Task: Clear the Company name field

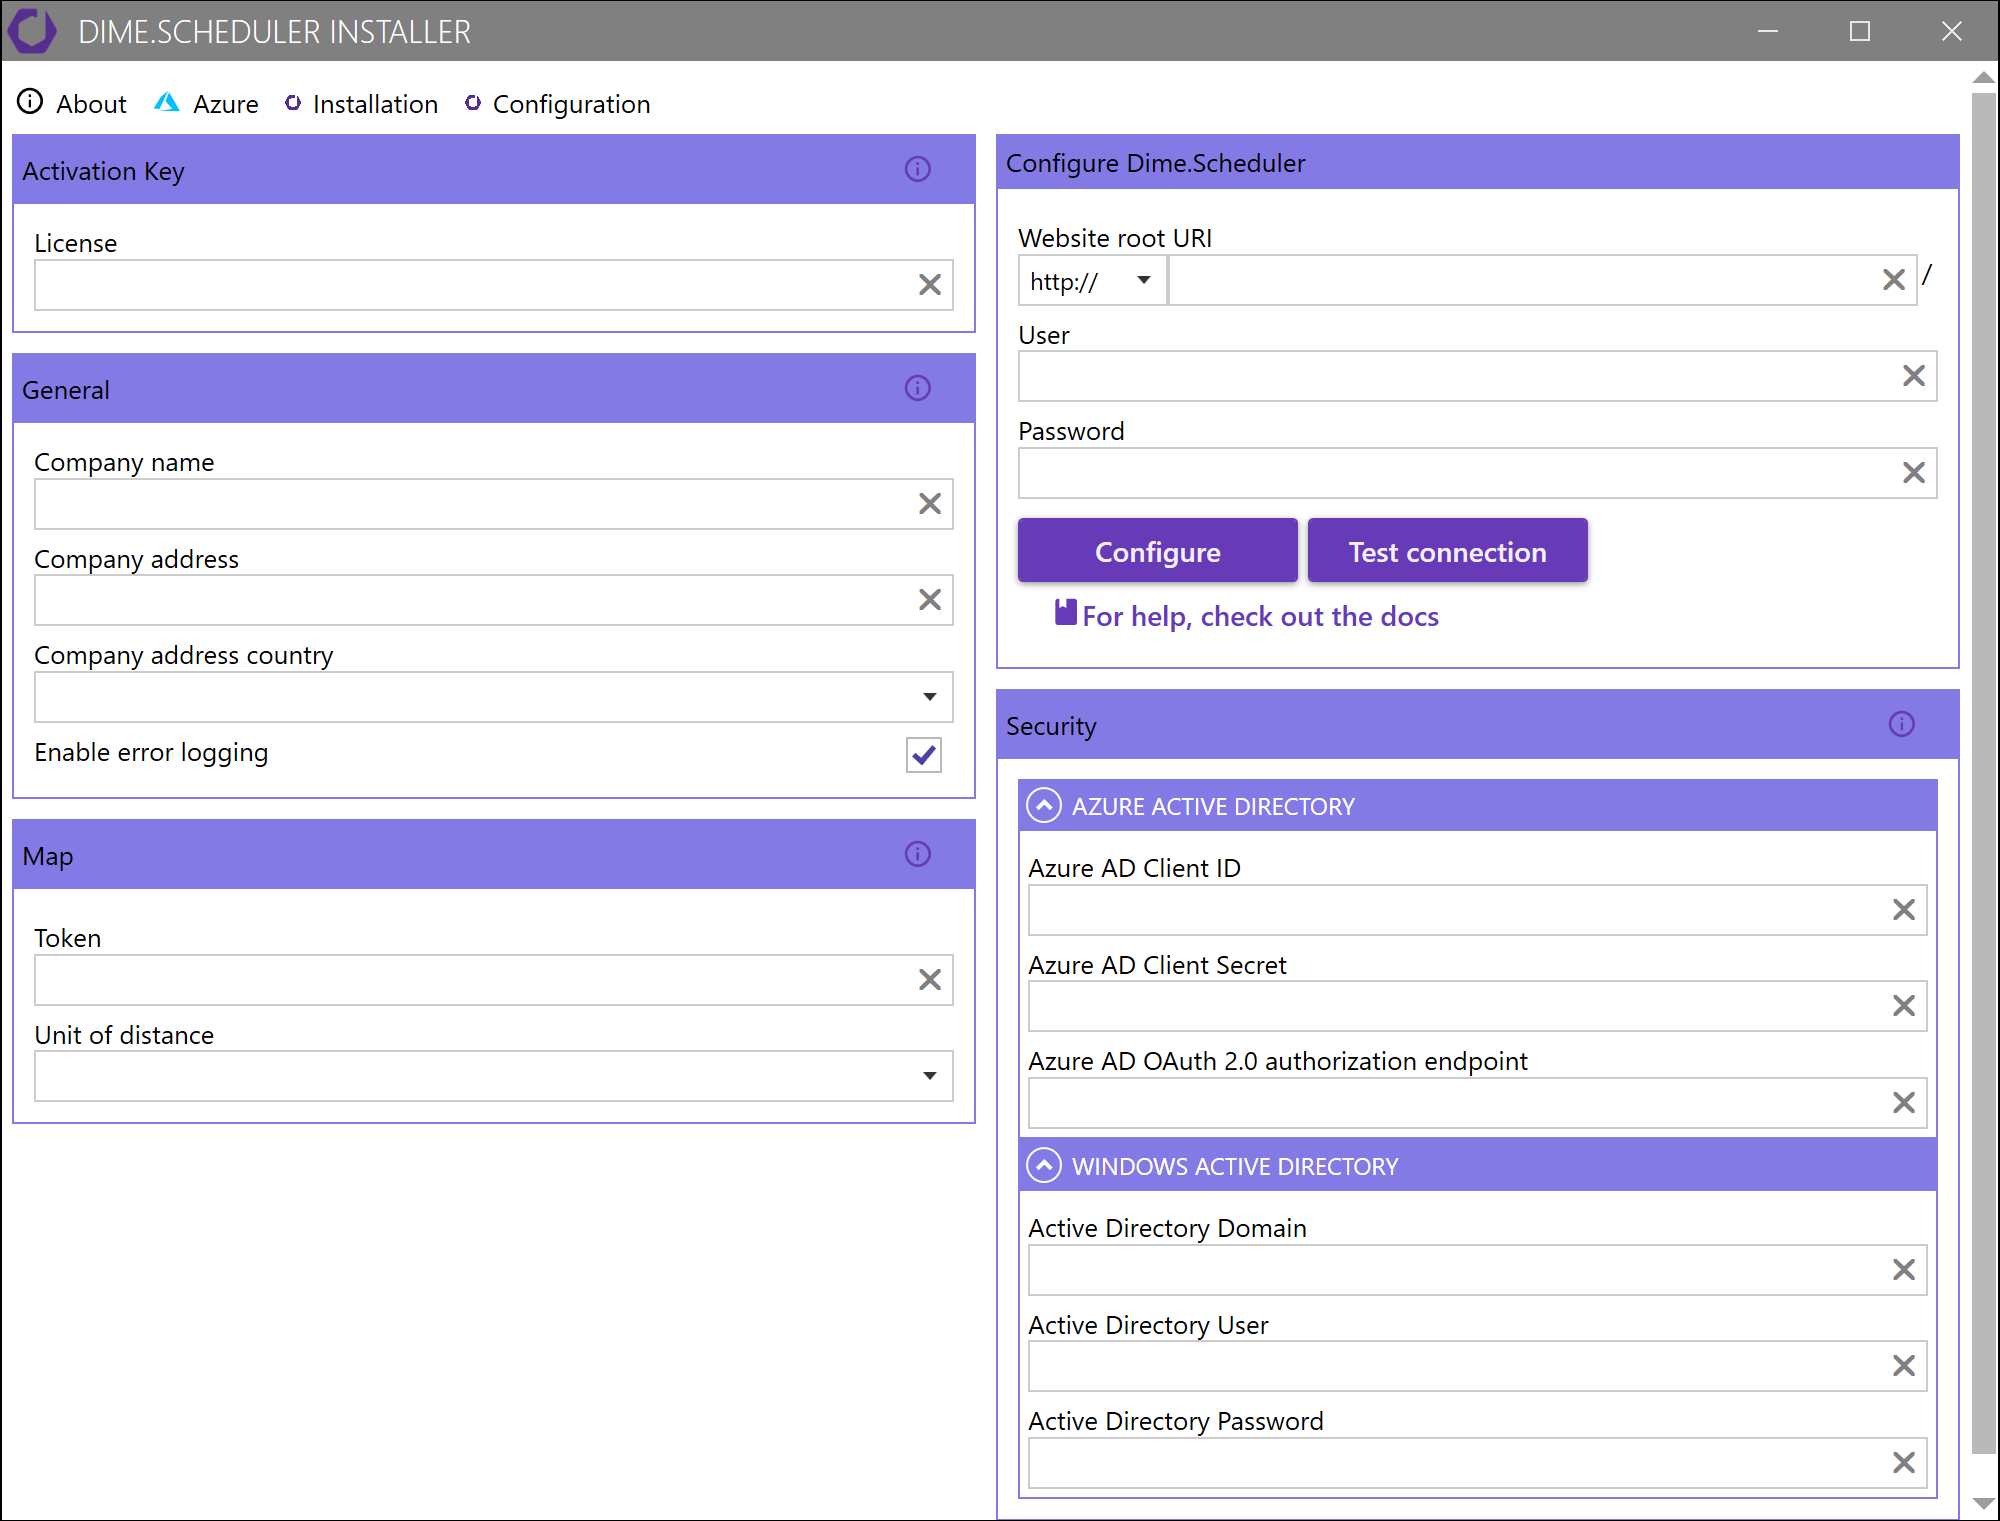Action: (x=930, y=504)
